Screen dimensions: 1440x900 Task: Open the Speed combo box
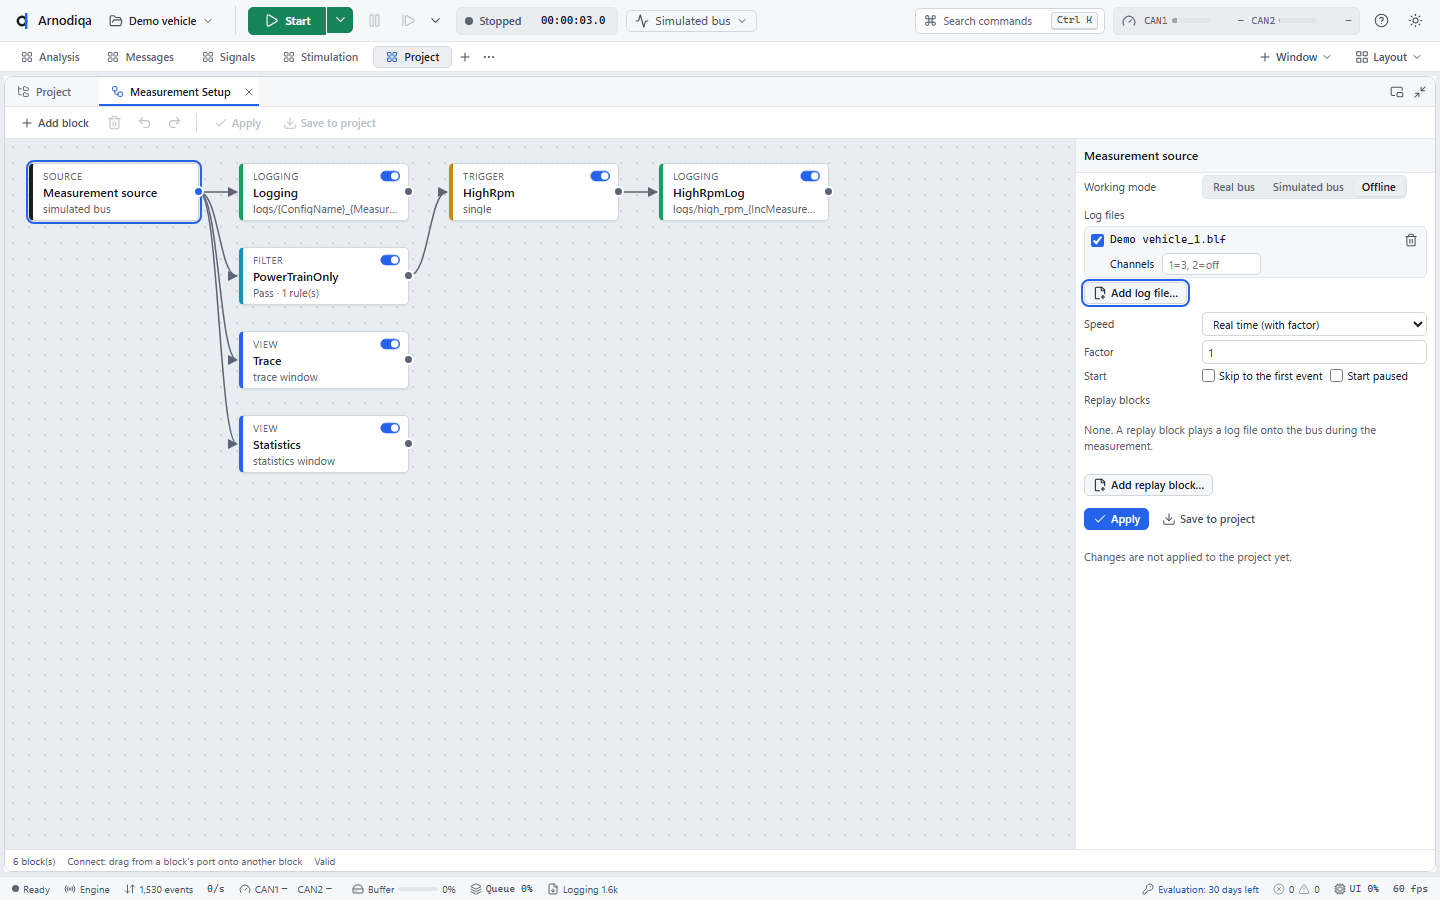pyautogui.click(x=1314, y=324)
